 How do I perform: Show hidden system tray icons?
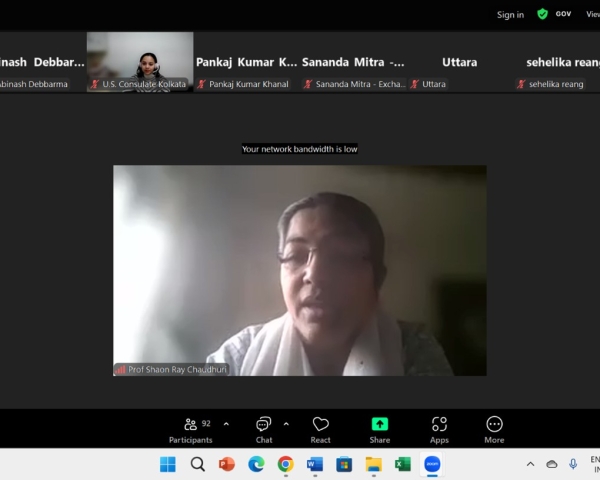530,464
